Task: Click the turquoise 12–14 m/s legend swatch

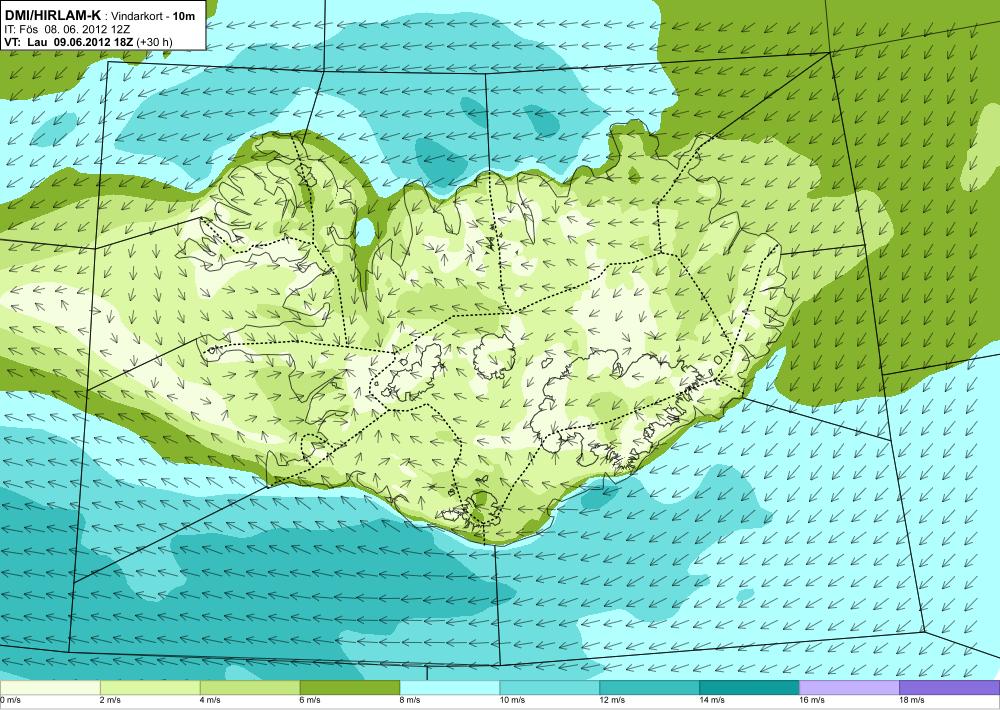Action: click(650, 688)
